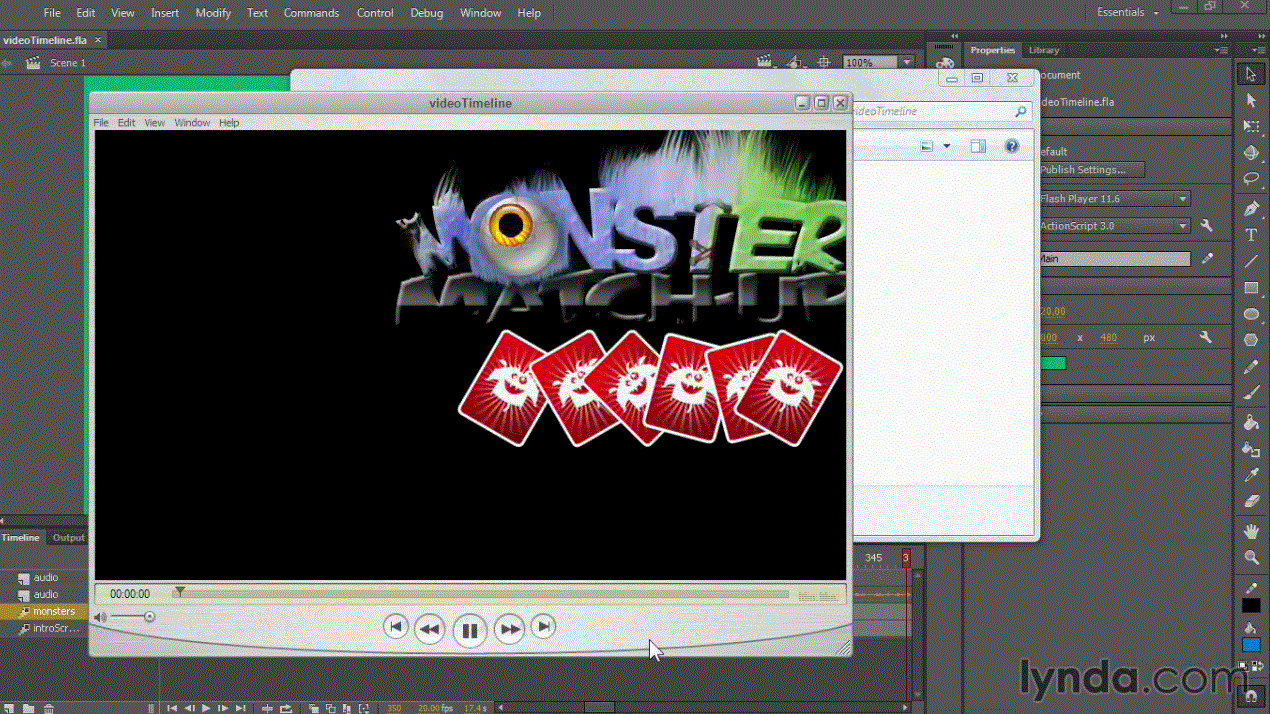Select the Eraser tool
Image resolution: width=1270 pixels, height=714 pixels.
[x=1251, y=501]
